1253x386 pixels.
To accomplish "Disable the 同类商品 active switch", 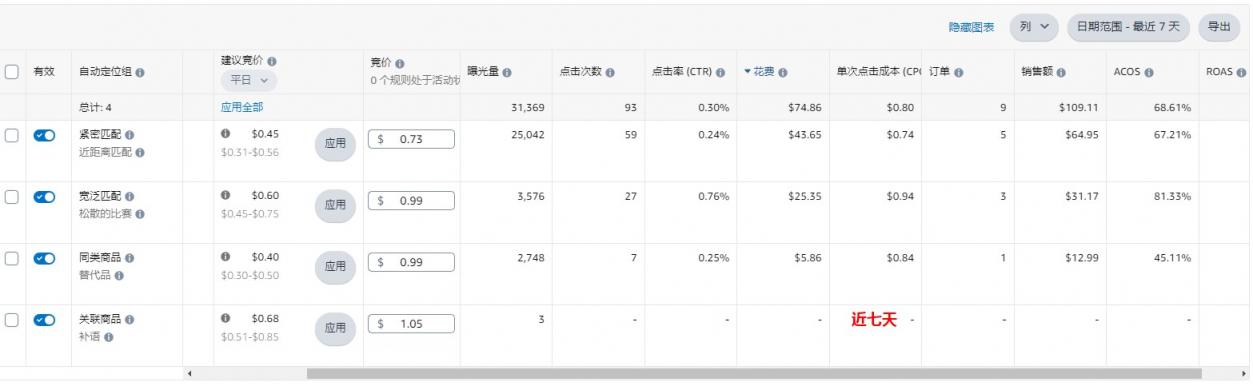I will click(x=45, y=259).
